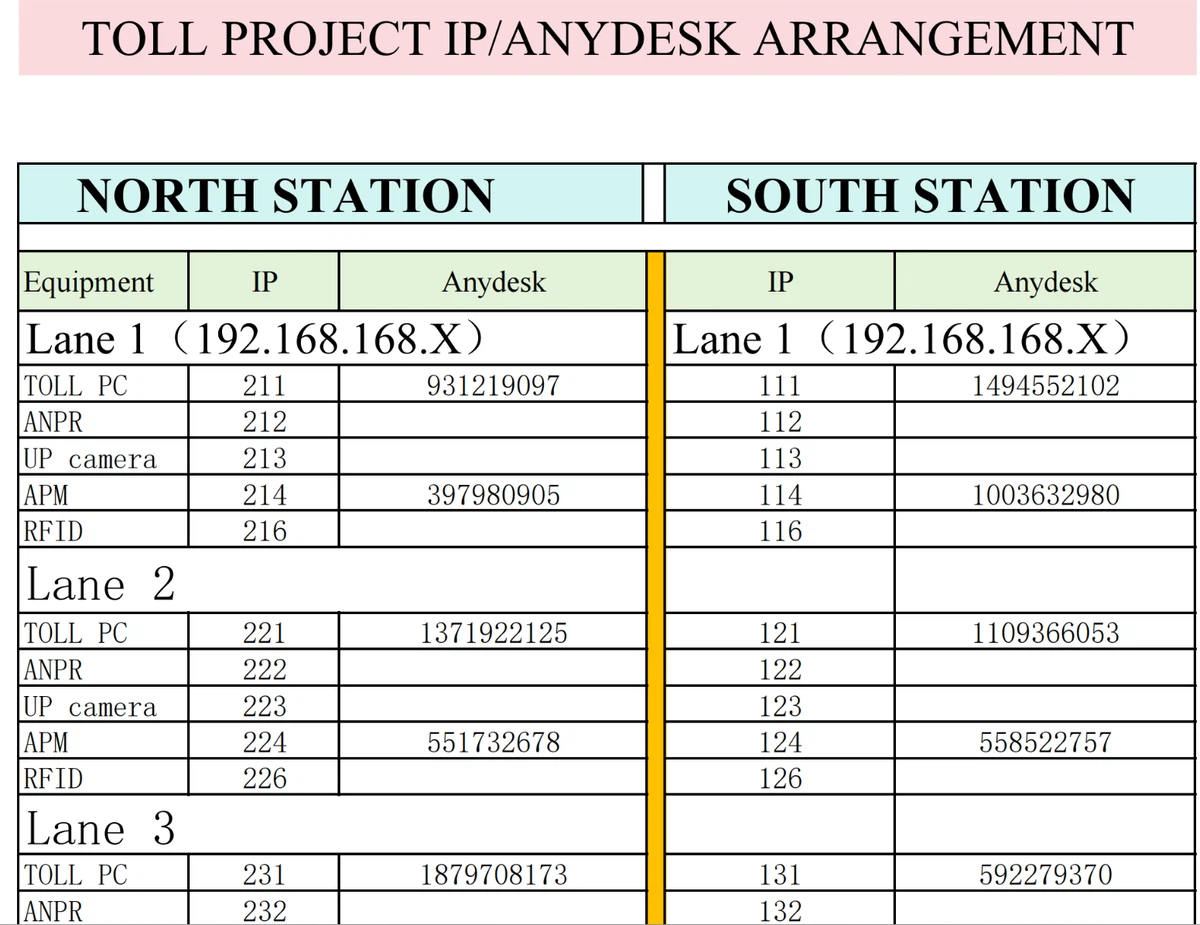Screen dimensions: 1200x925
Task: Click the IP value 111 cell
Action: tap(780, 386)
